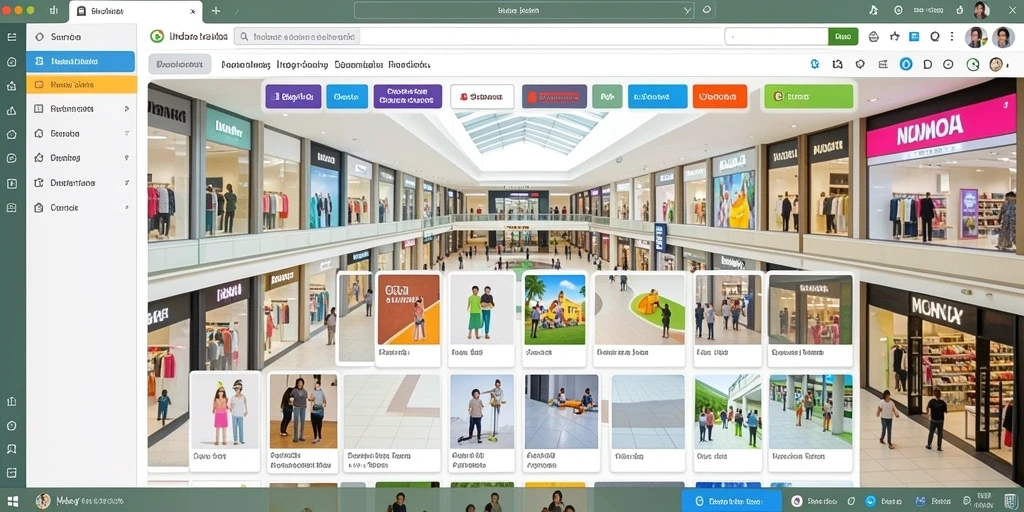Click the star bookmark icon in the toolbar

(x=894, y=37)
